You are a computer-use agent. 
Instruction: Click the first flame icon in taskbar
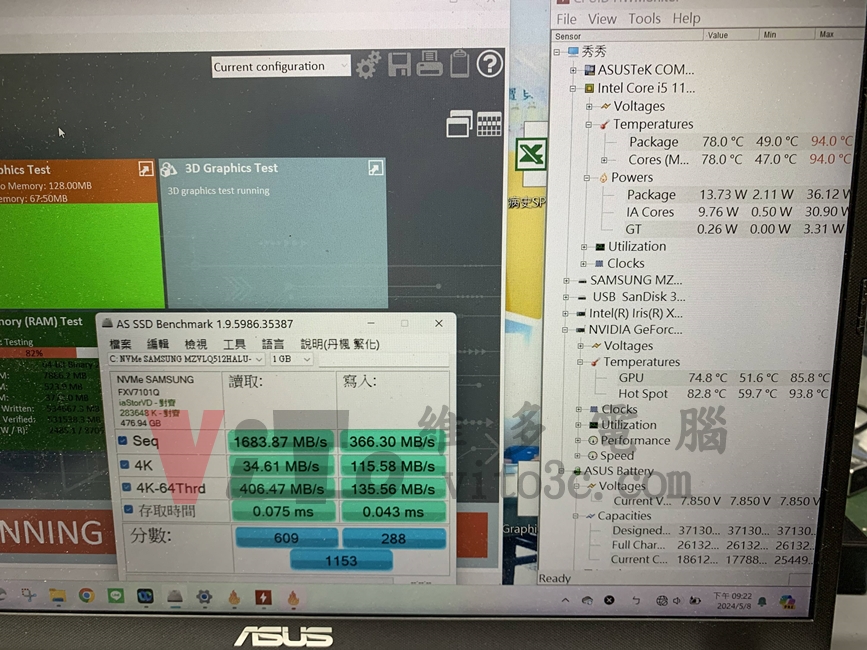(x=234, y=597)
